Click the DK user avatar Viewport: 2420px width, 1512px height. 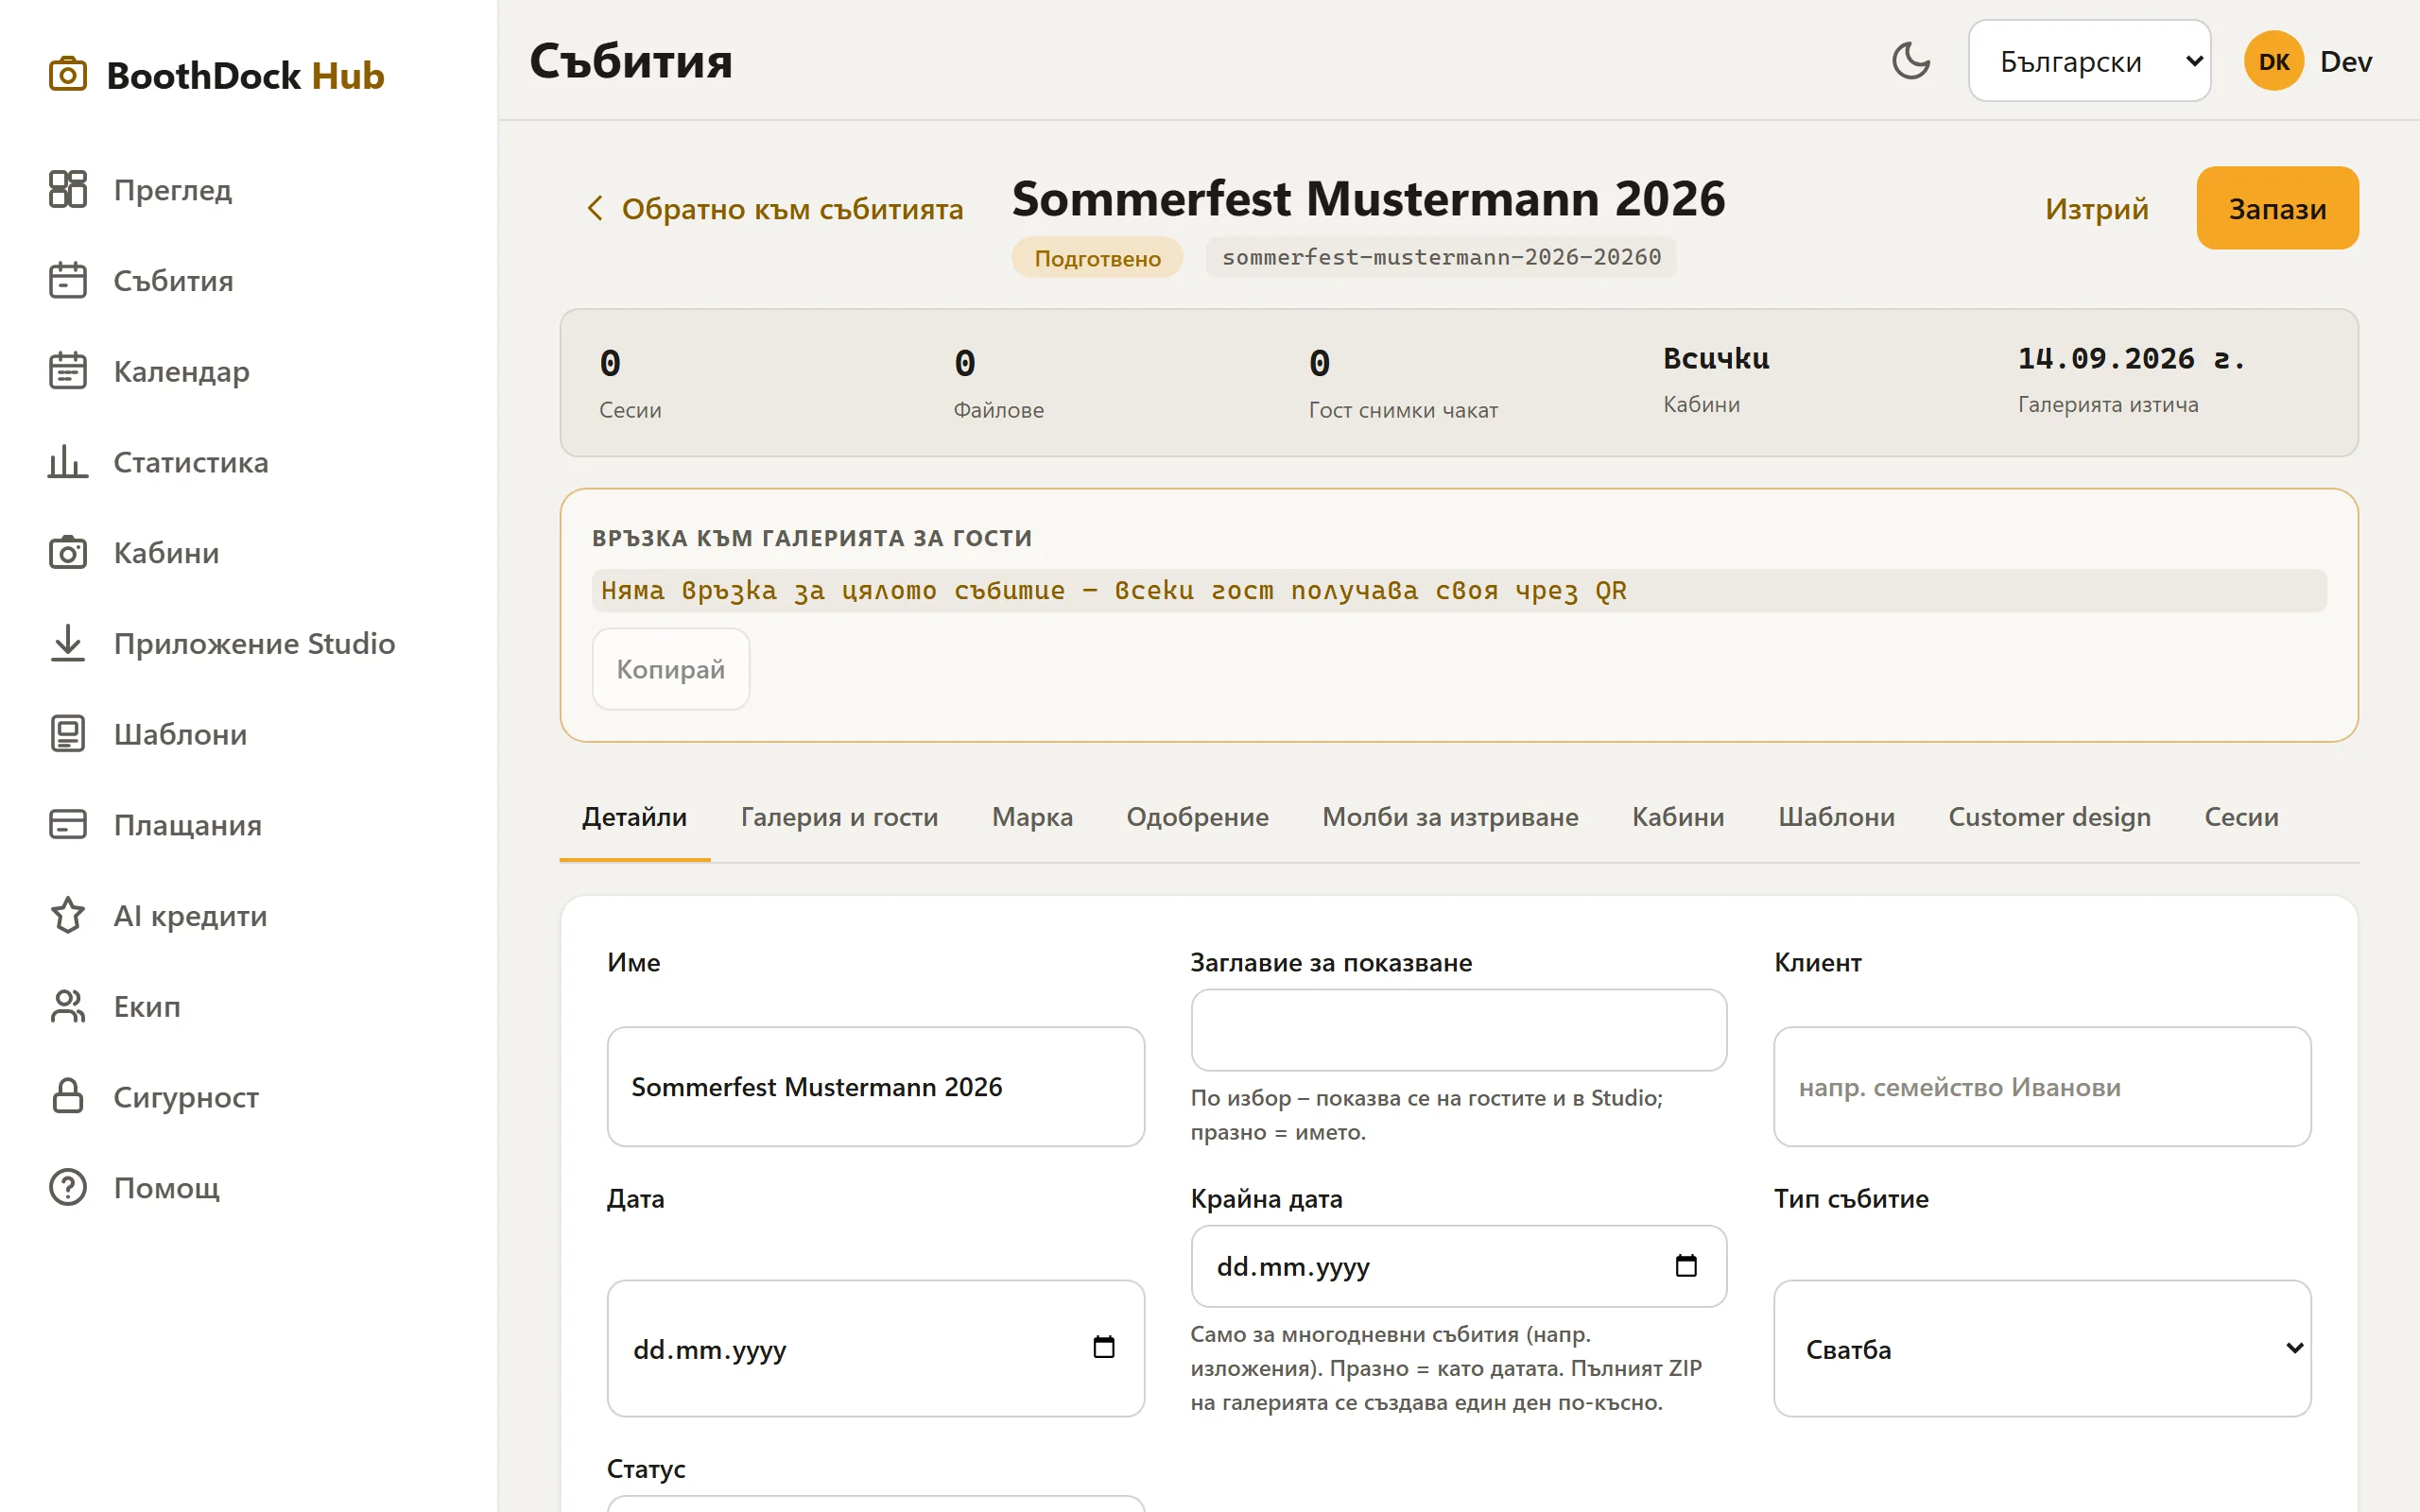pyautogui.click(x=2274, y=61)
